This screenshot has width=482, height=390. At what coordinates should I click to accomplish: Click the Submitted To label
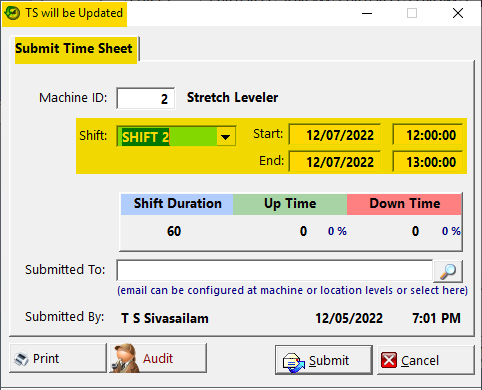(x=65, y=270)
